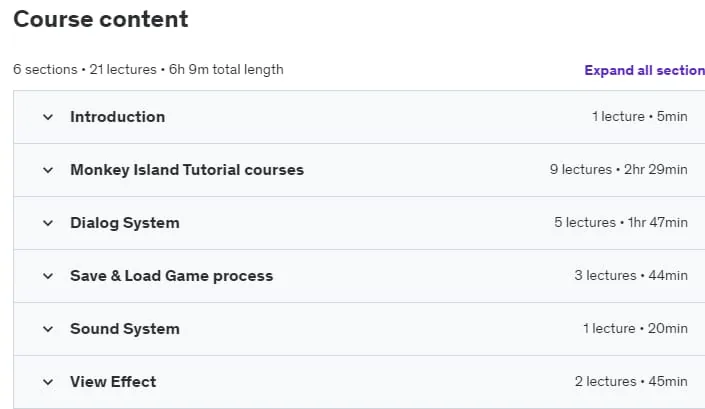Expand the Introduction section chevron

[x=48, y=117]
